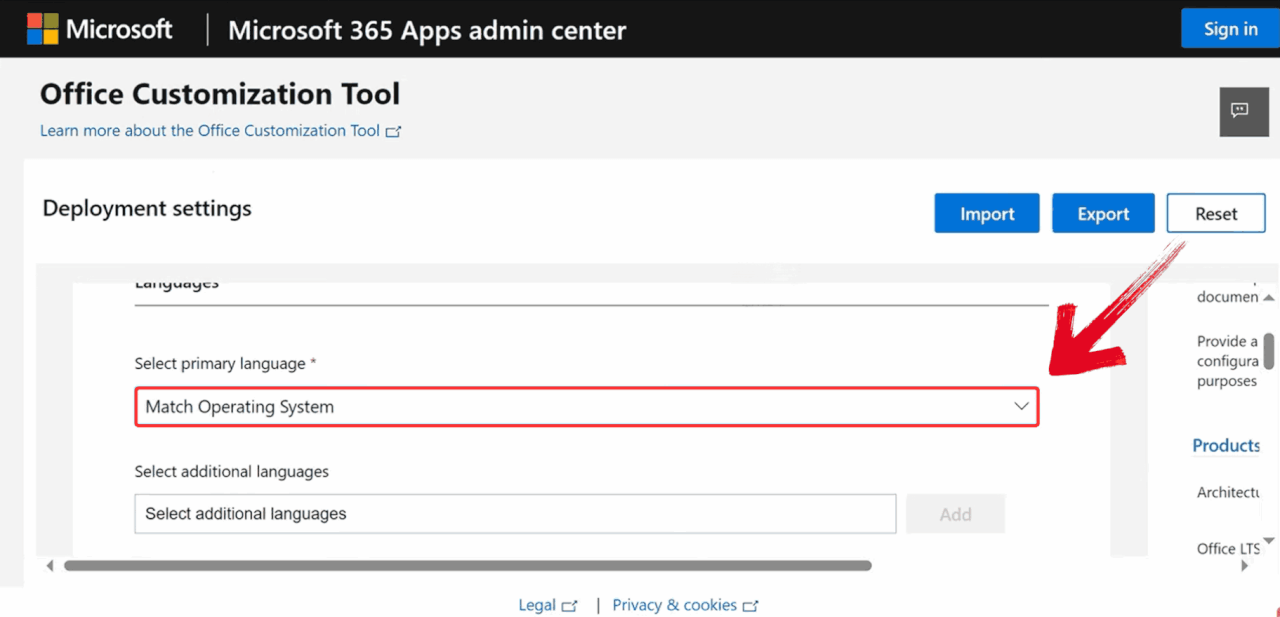Click Microsoft 365 Apps admin center title

[x=427, y=30]
